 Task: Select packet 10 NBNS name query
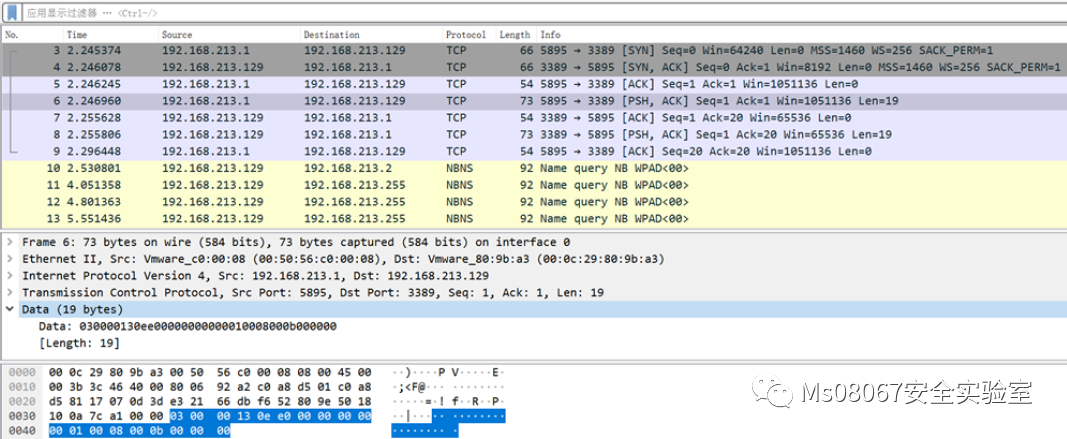click(534, 168)
